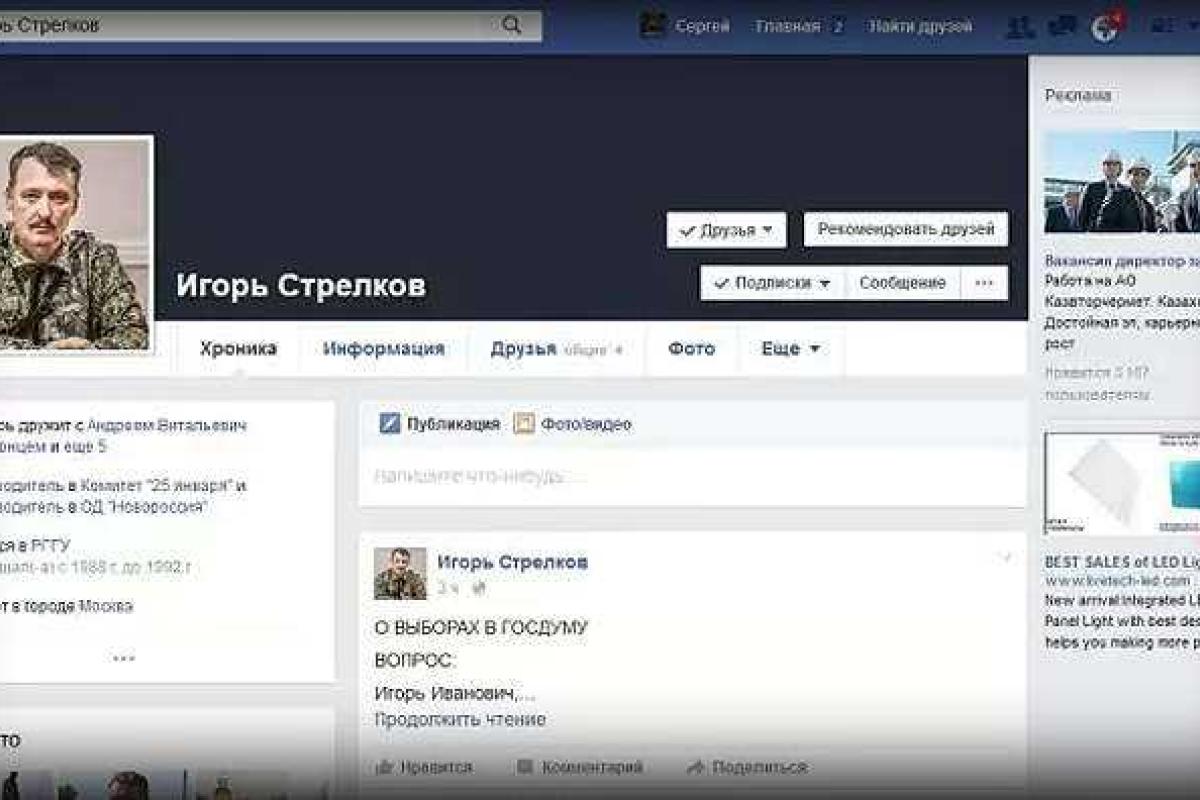Like the post via Нравится
This screenshot has height=800, width=1200.
[424, 767]
